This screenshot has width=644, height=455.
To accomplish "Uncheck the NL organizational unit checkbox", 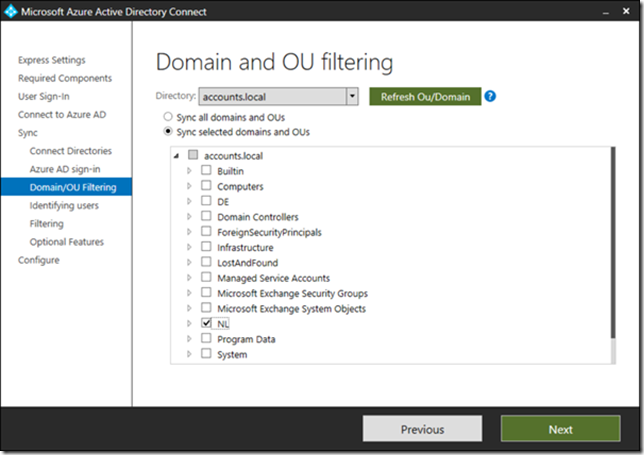I will 206,324.
